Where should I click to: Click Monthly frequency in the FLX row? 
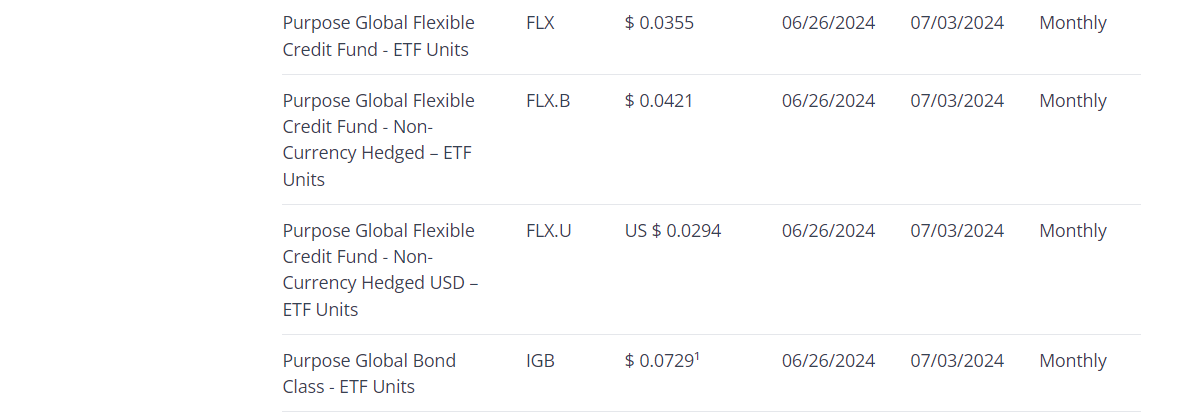click(1073, 23)
